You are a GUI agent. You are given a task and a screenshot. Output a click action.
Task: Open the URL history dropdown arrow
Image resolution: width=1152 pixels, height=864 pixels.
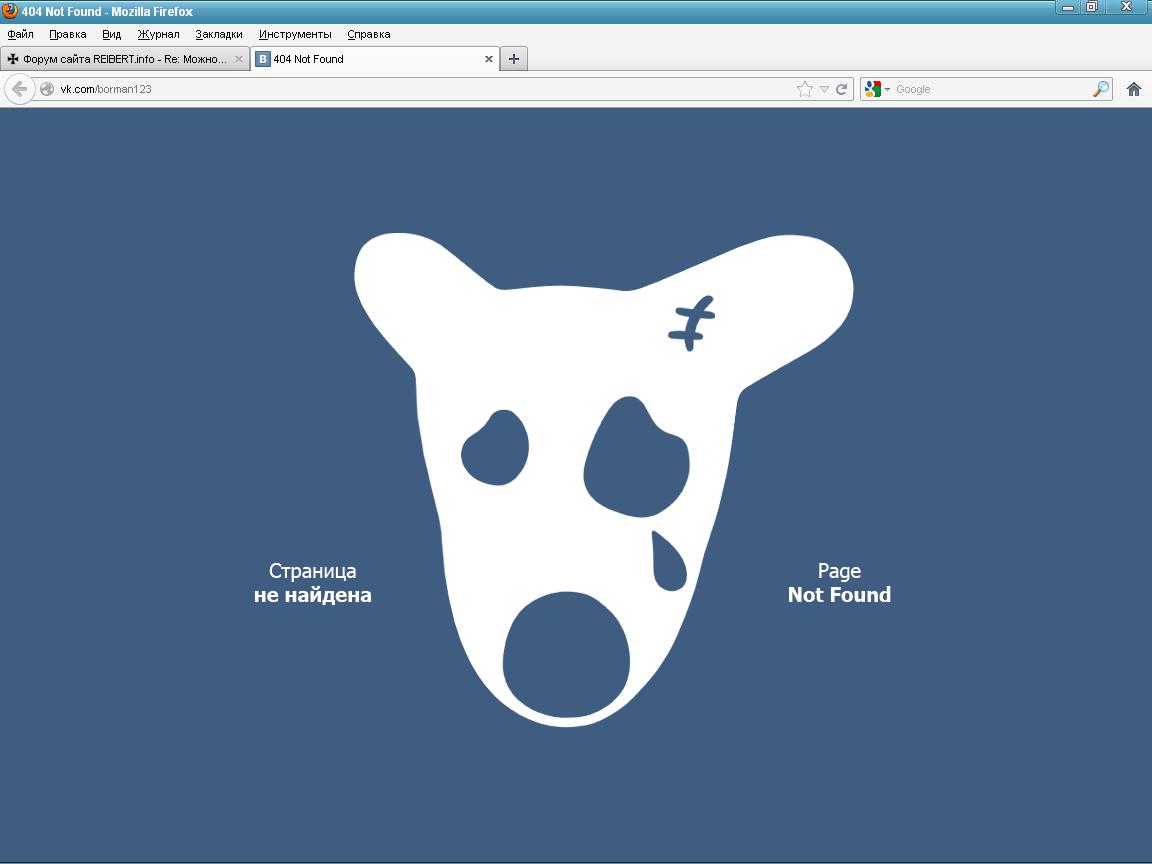click(824, 89)
